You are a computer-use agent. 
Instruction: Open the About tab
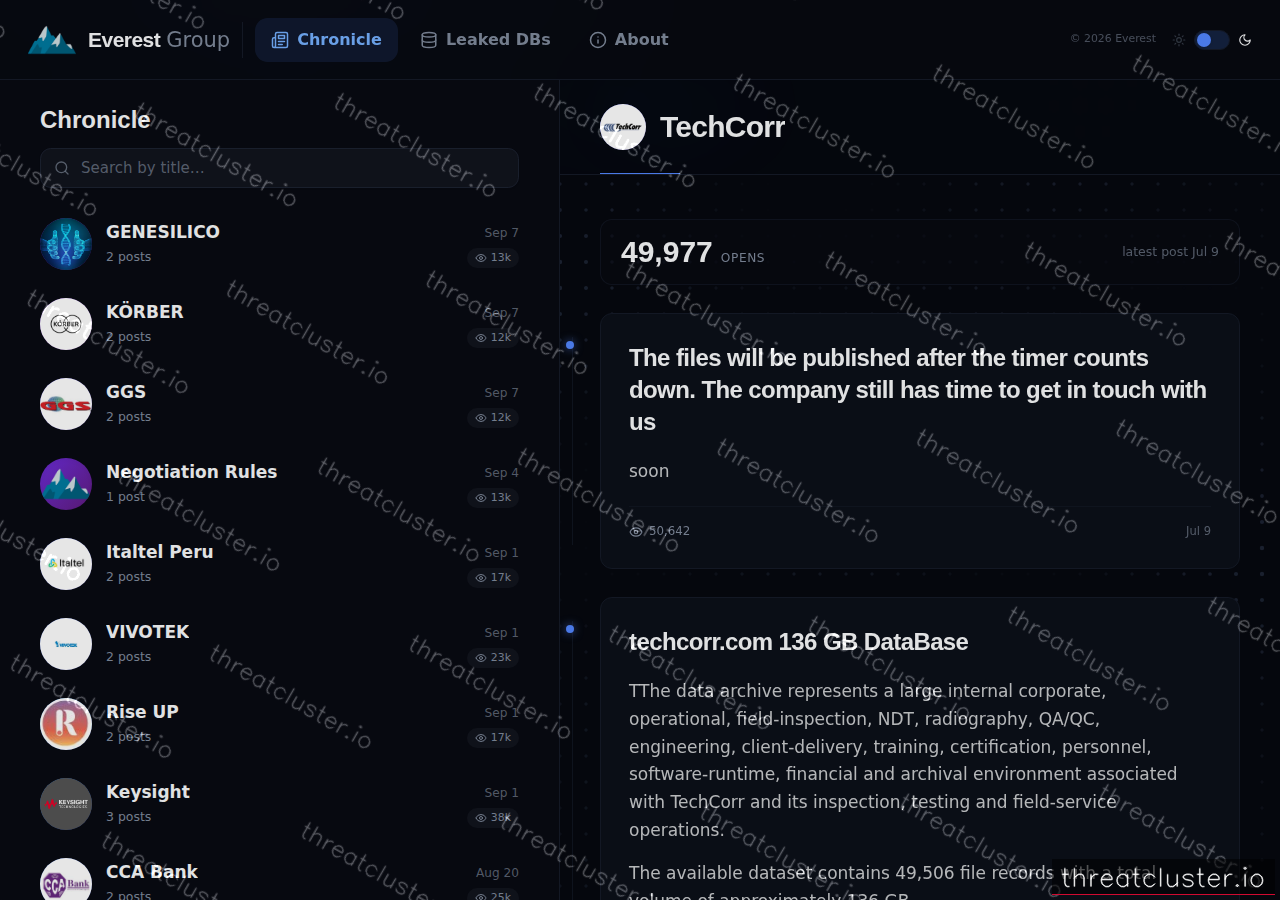(x=628, y=40)
